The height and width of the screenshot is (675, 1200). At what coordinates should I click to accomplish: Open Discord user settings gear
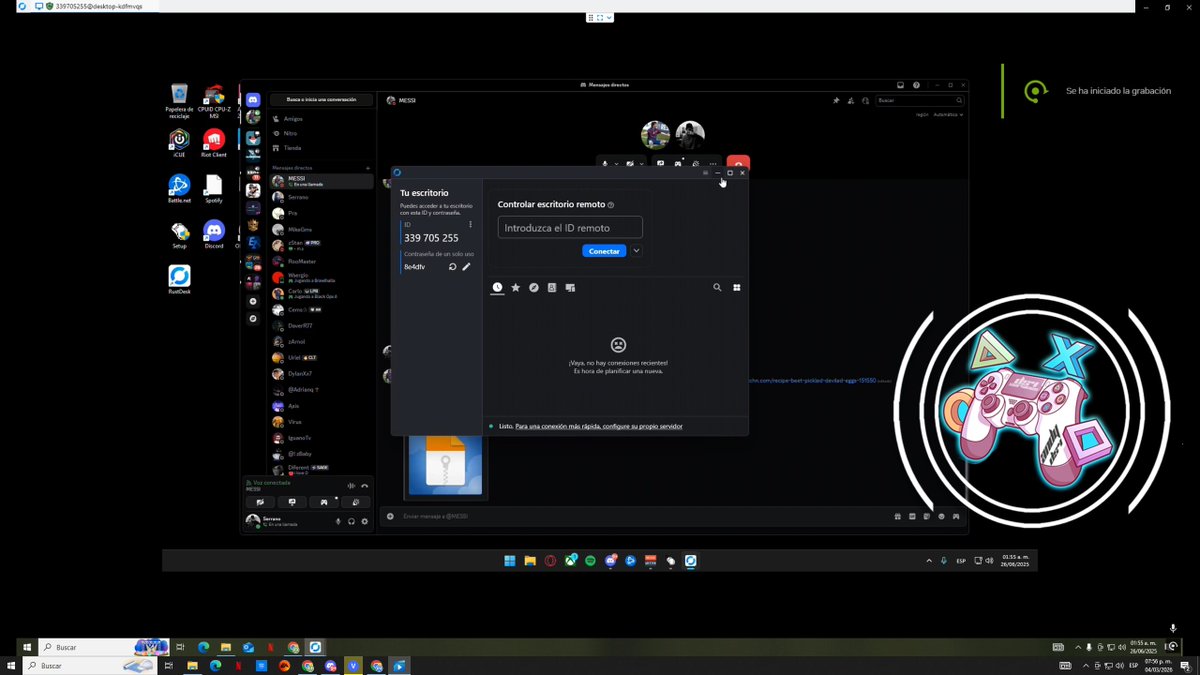point(364,521)
